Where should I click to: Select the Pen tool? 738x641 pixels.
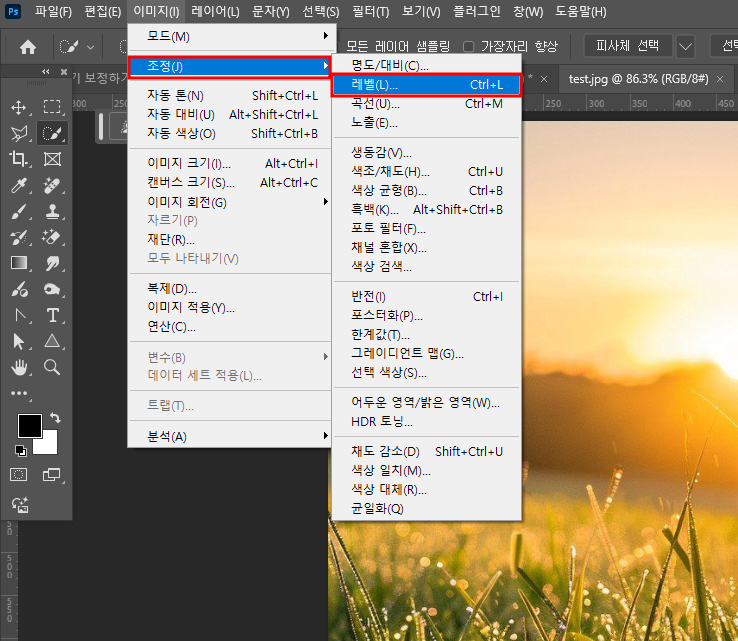coord(19,315)
